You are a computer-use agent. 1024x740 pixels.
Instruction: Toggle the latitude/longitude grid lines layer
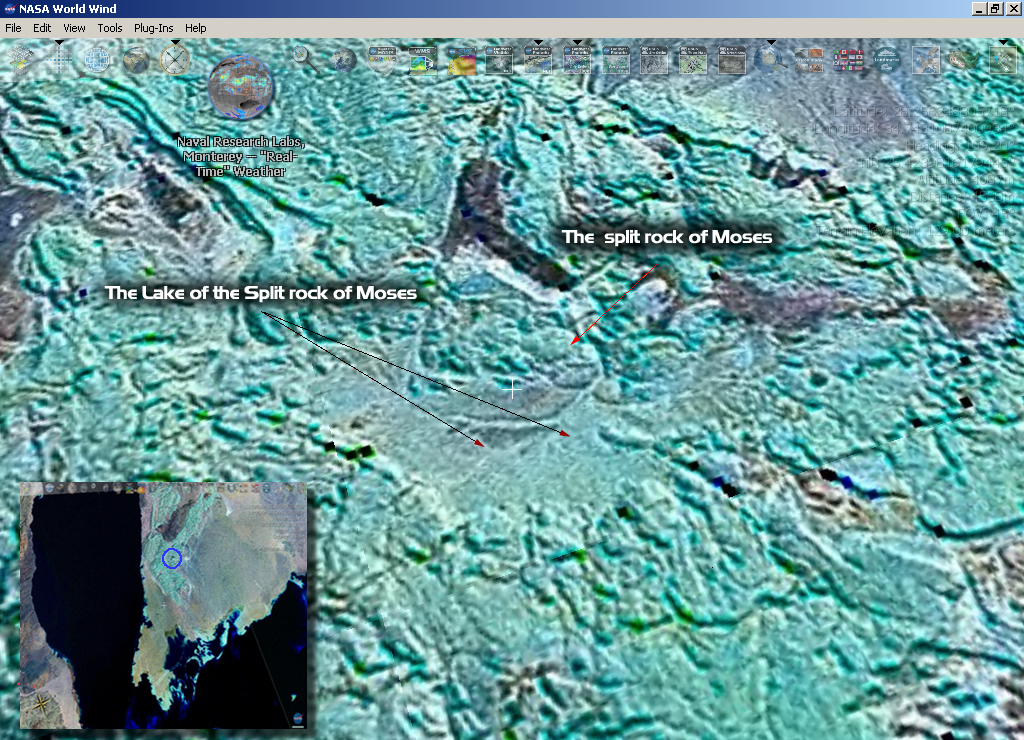point(59,59)
